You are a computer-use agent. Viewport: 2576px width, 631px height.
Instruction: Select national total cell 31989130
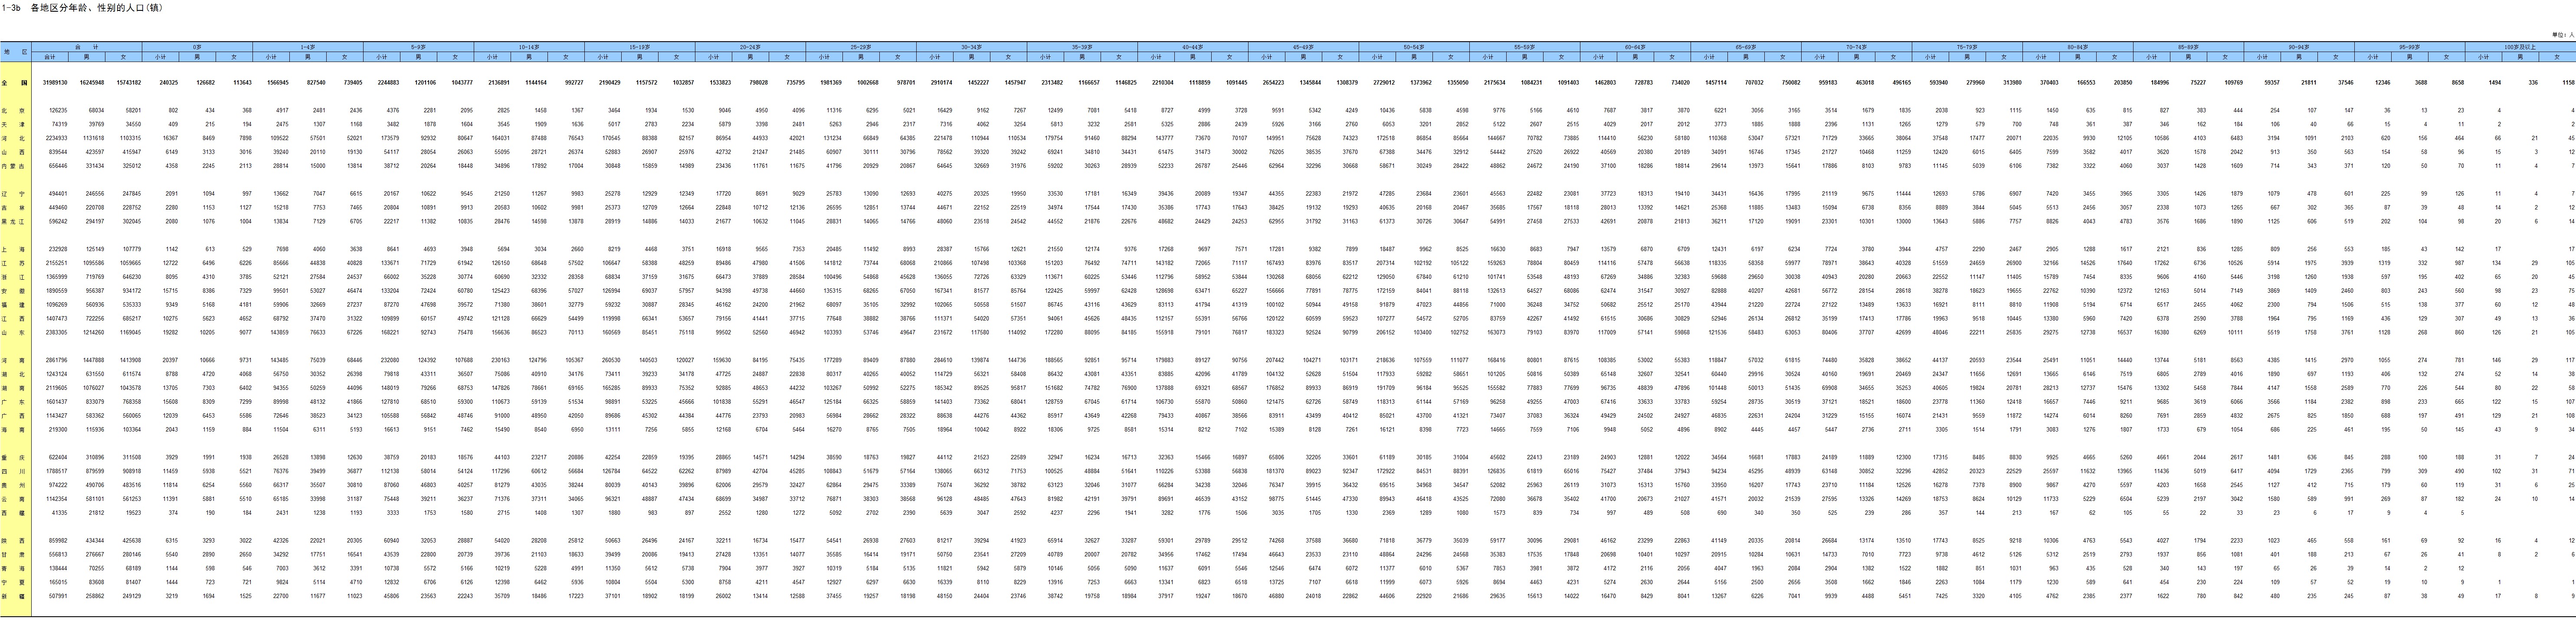pyautogui.click(x=56, y=83)
